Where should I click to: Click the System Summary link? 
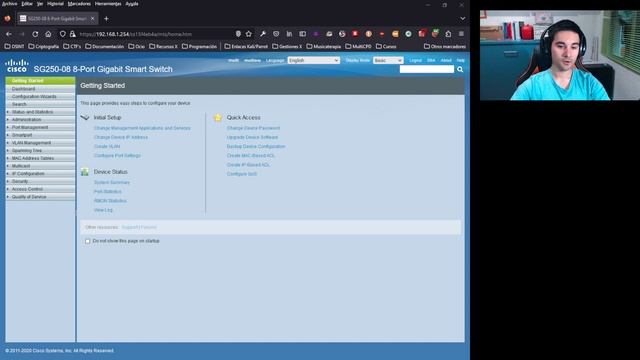(112, 182)
